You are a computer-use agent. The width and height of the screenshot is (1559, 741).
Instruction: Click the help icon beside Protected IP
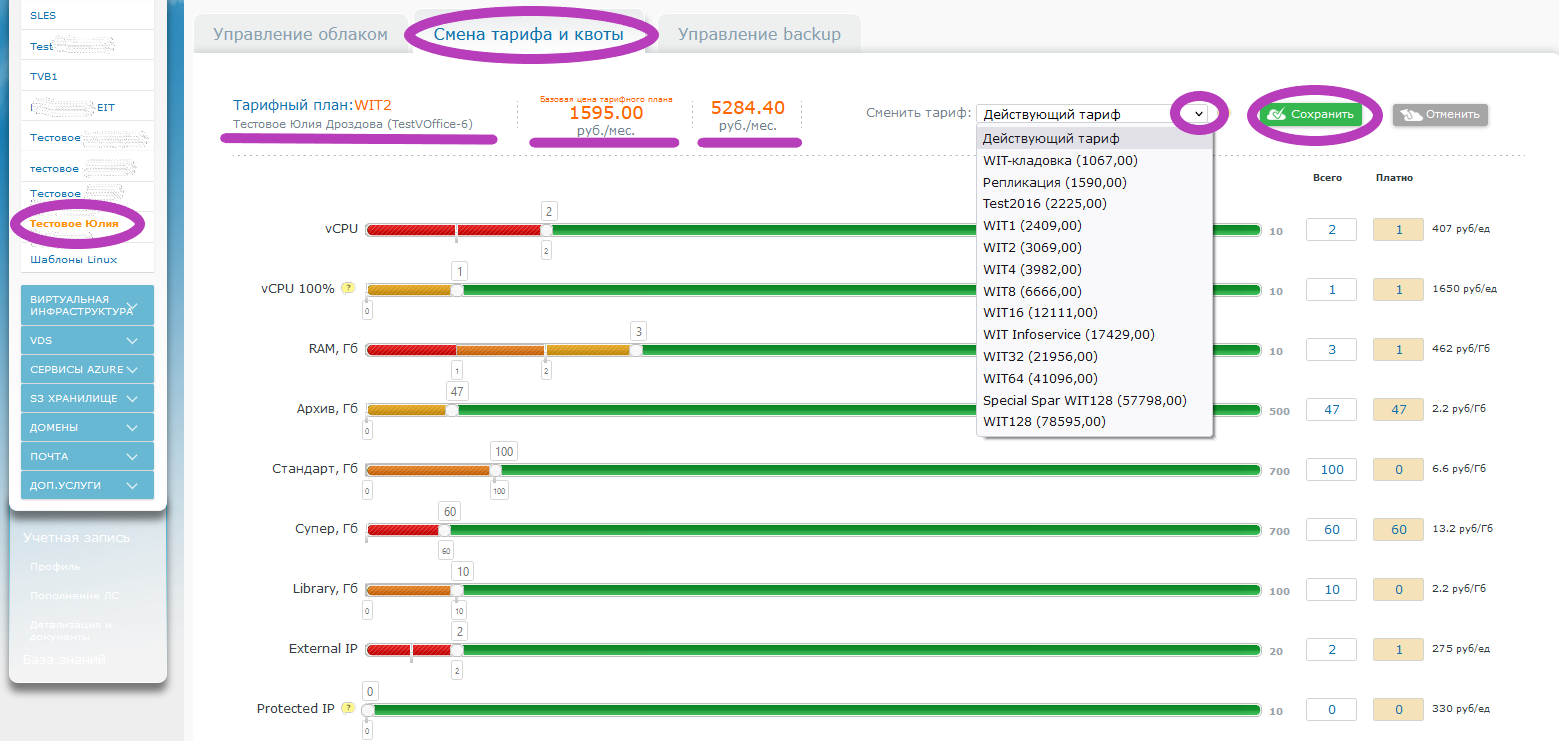coord(348,708)
